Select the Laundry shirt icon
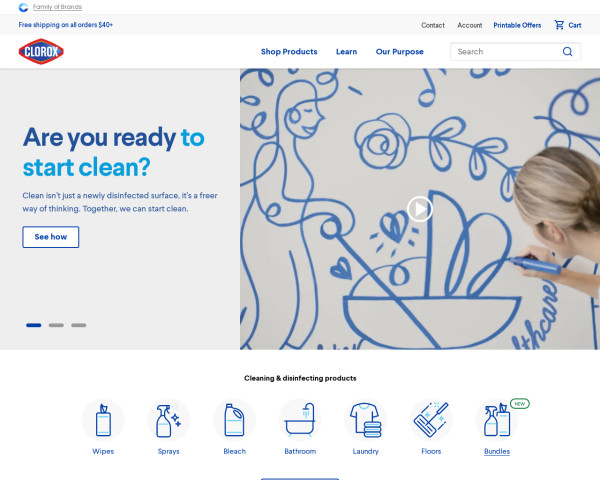The width and height of the screenshot is (600, 480). coord(365,420)
